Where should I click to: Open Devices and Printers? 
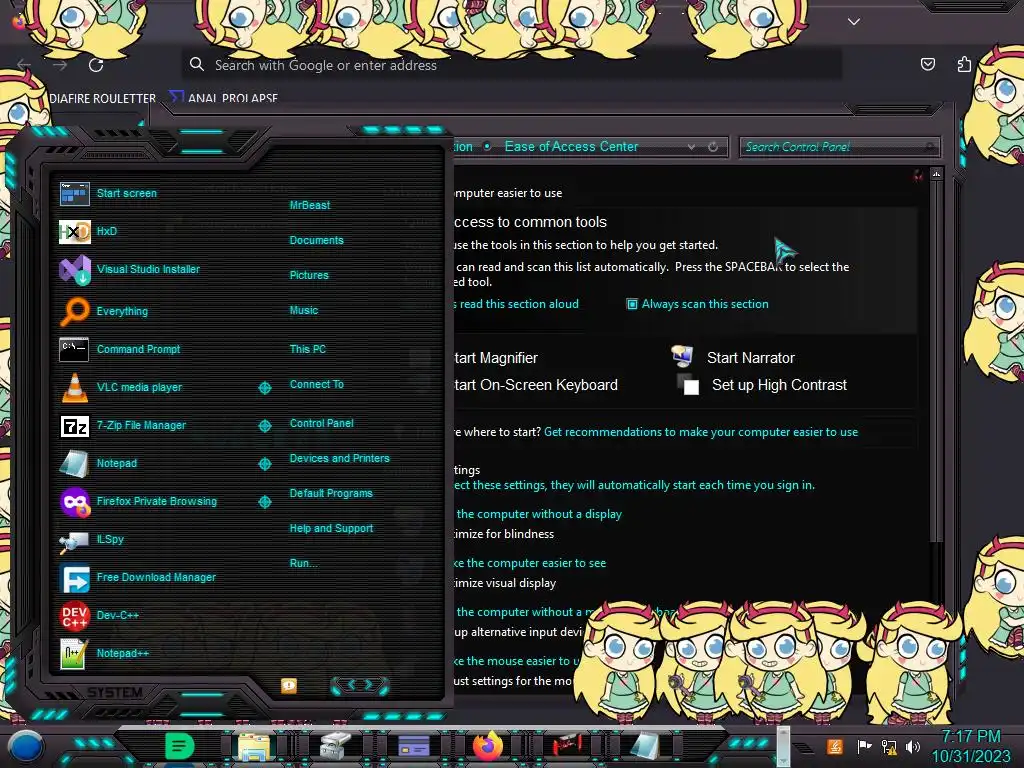(339, 458)
